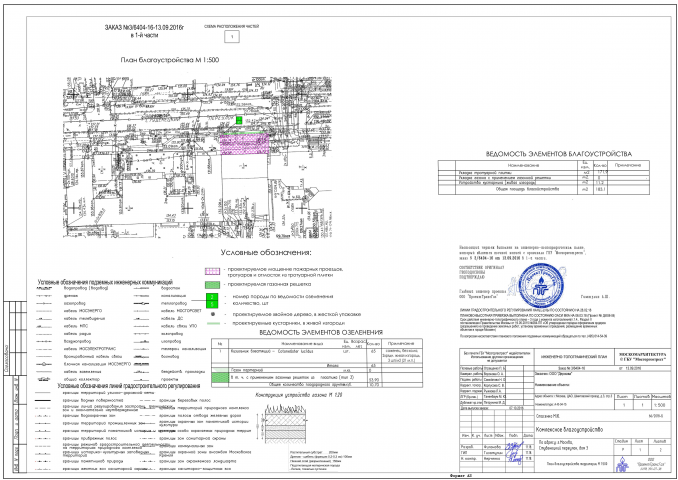This screenshot has height=480, width=678.
Task: Click legend entry 'кабель МОСГОРСВЕТ'
Action: click(x=183, y=311)
